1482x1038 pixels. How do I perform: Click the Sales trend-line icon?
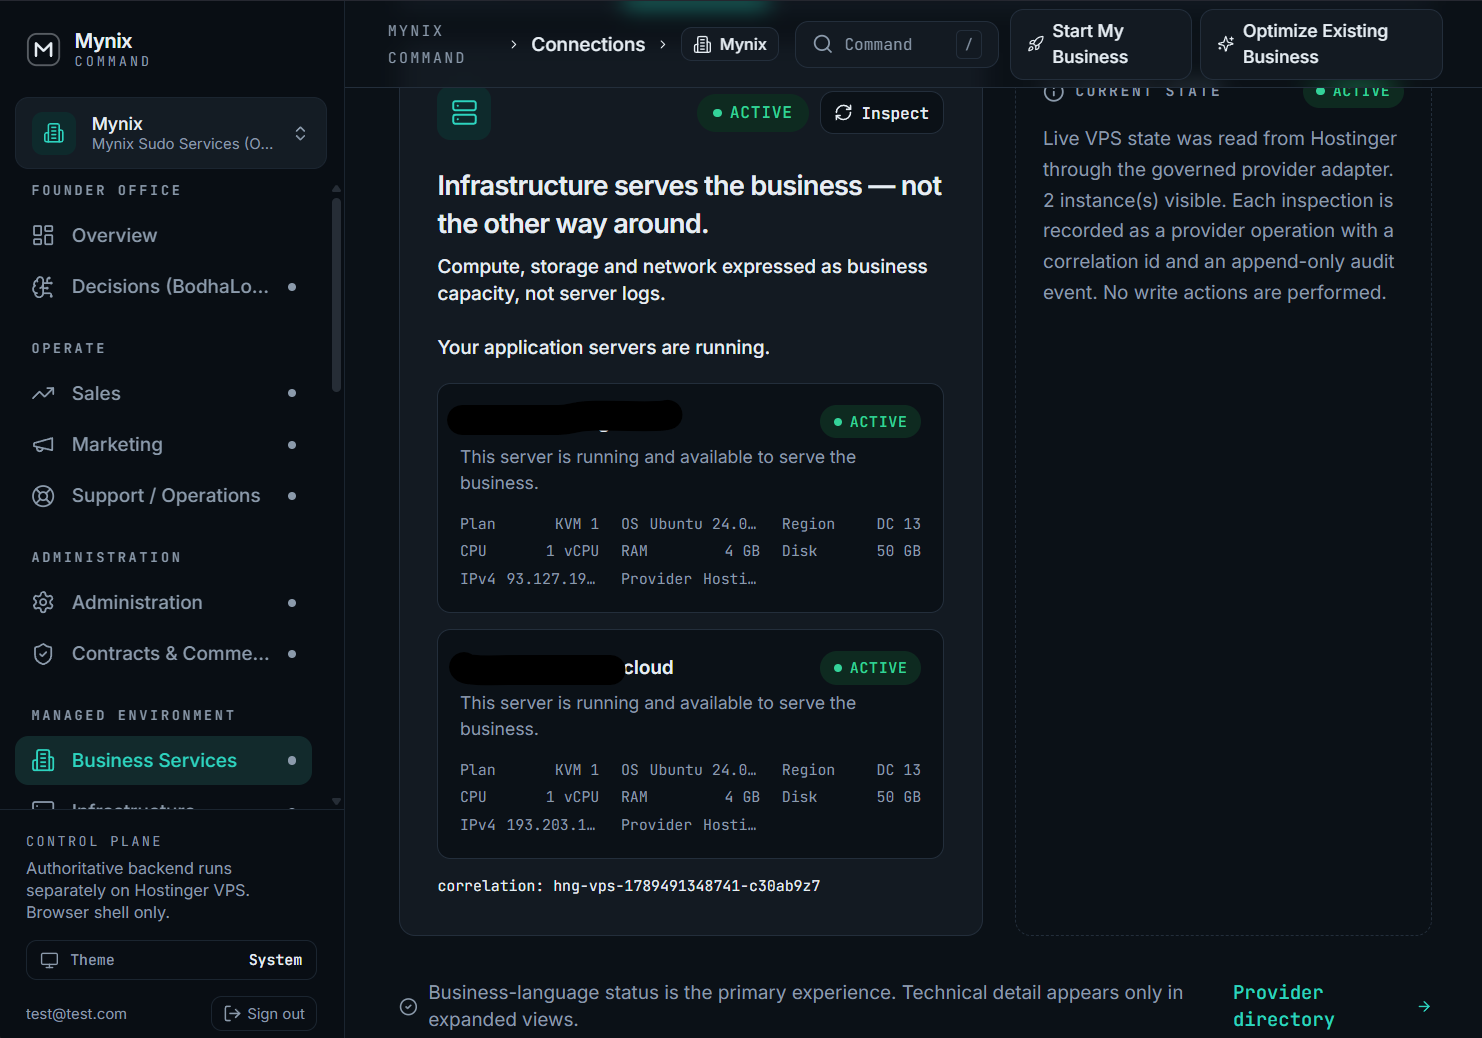pyautogui.click(x=43, y=393)
